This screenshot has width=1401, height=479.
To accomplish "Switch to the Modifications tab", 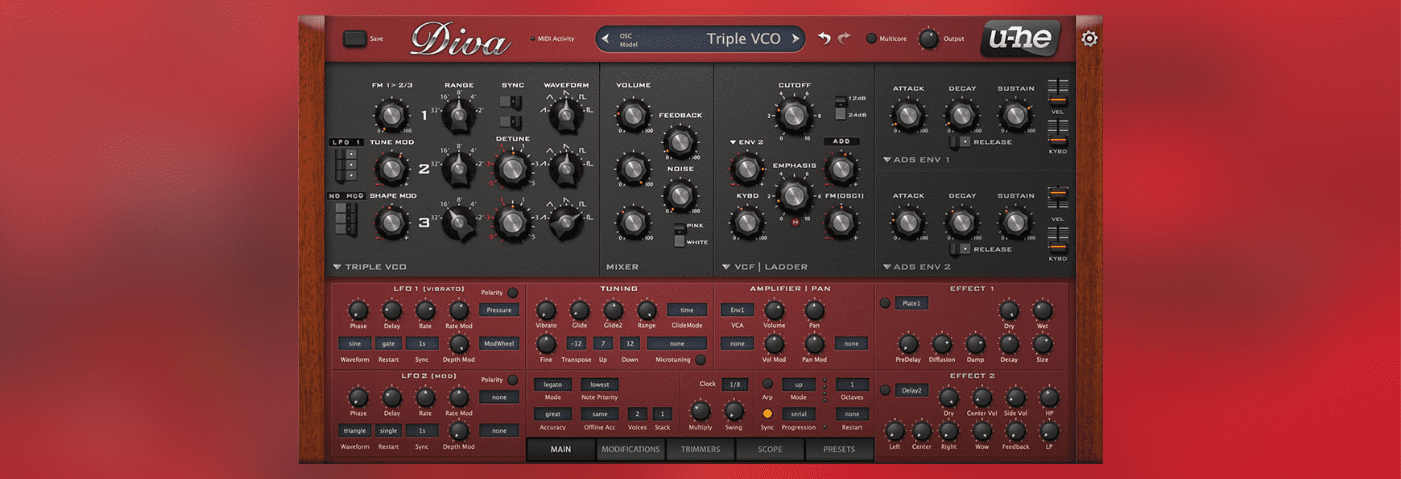I will click(630, 449).
